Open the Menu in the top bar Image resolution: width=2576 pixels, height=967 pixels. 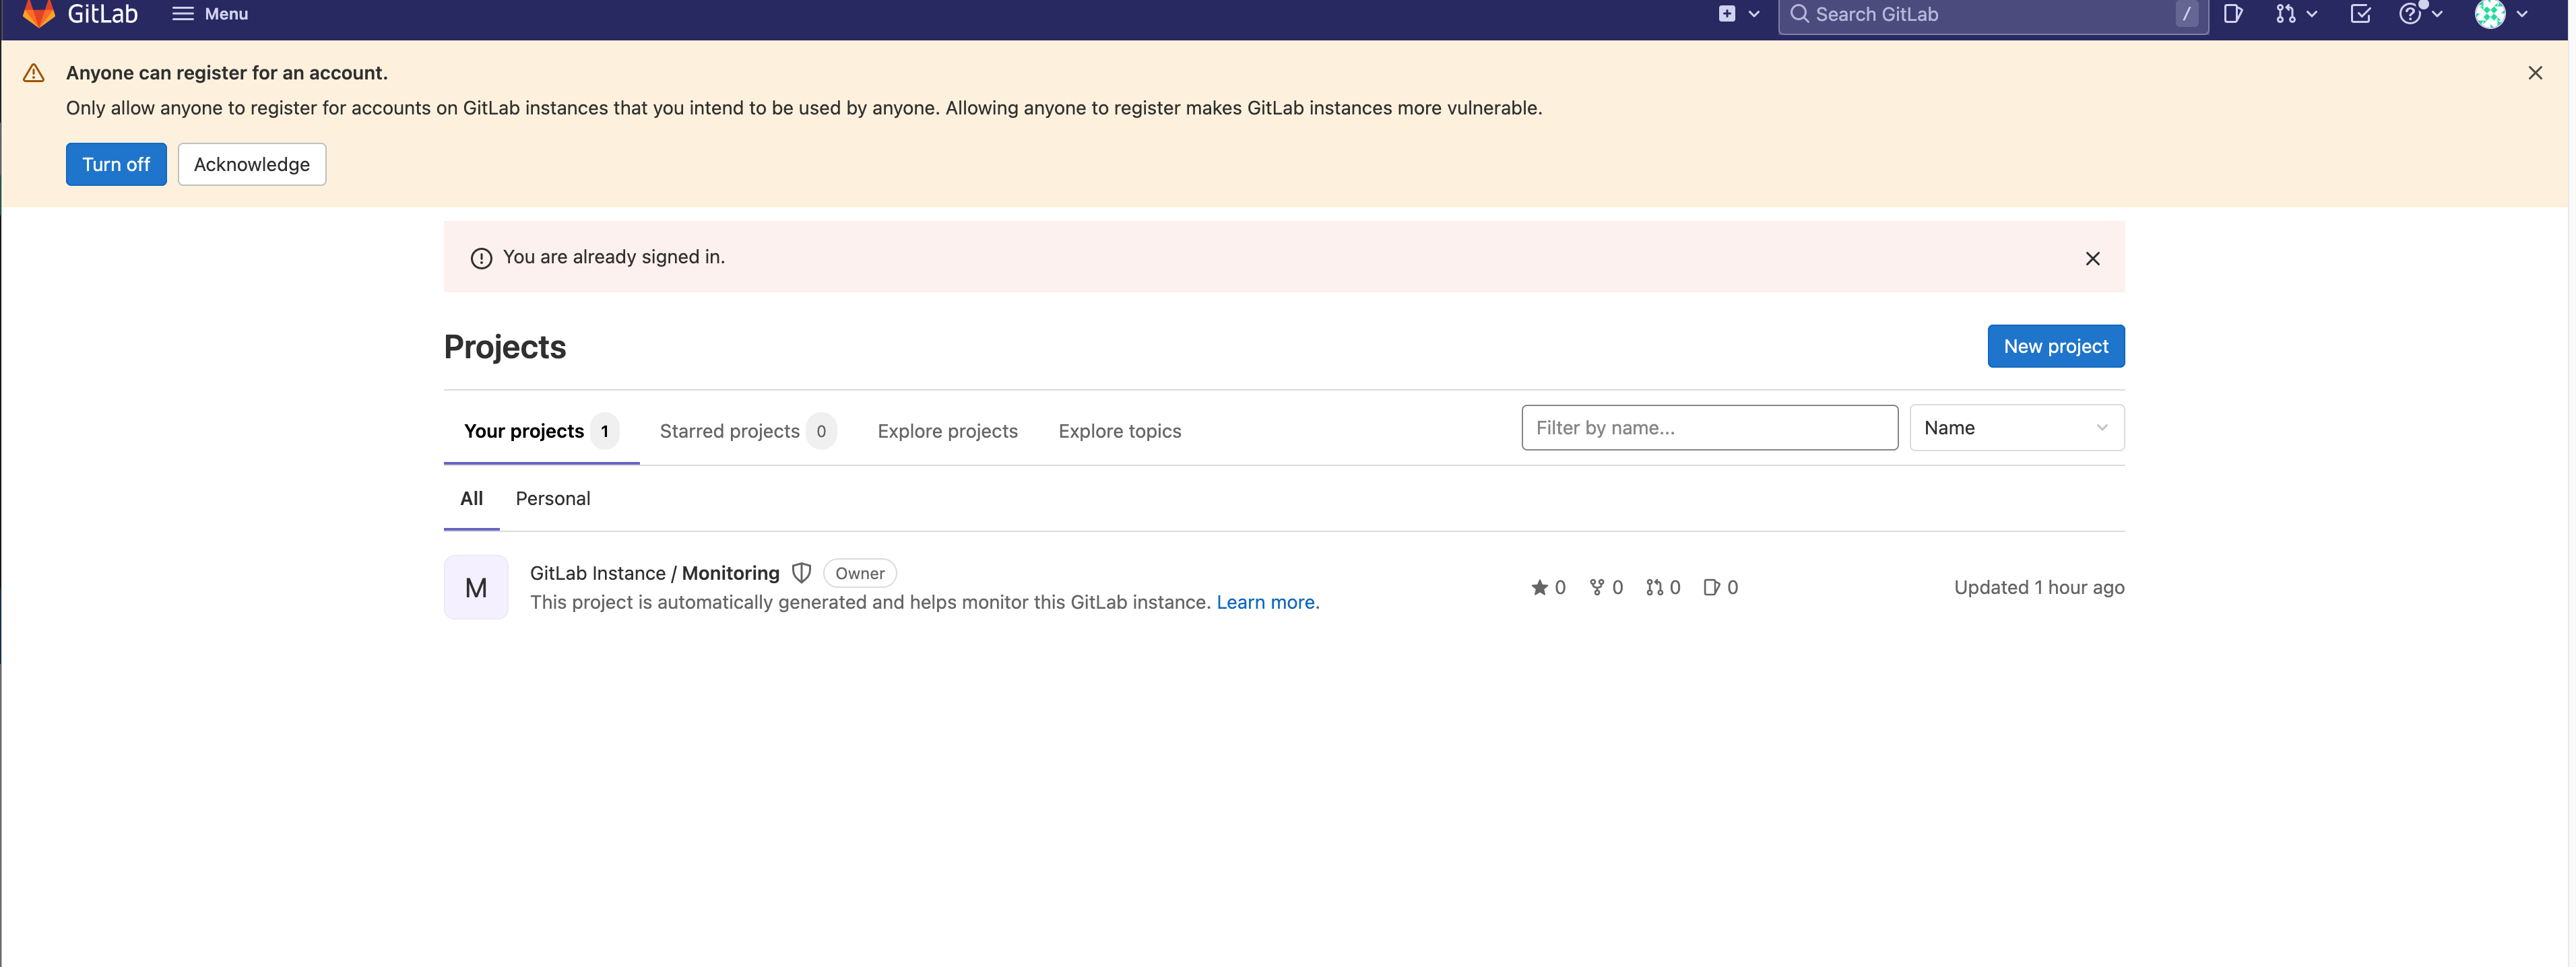click(210, 14)
